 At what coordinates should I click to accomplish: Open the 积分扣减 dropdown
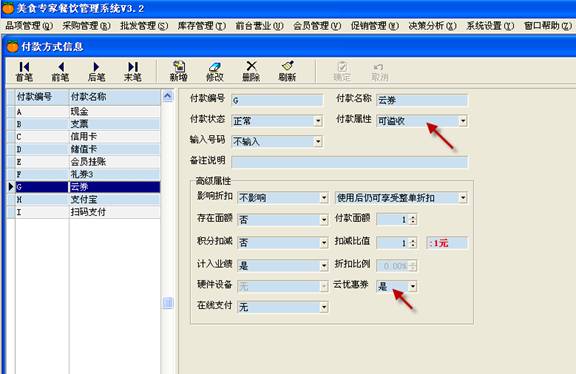324,242
